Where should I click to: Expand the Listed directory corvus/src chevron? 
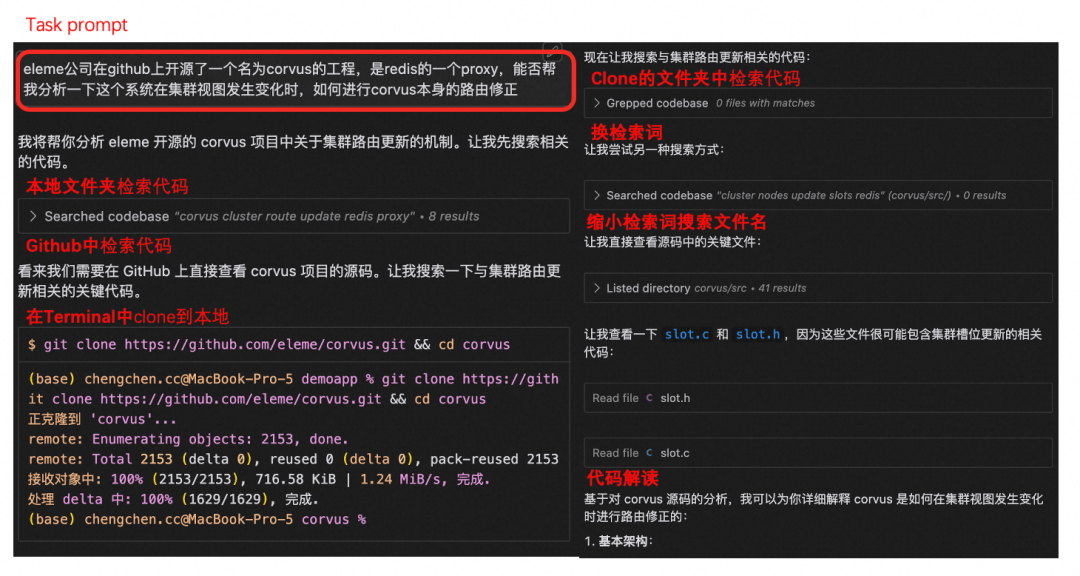tap(596, 289)
